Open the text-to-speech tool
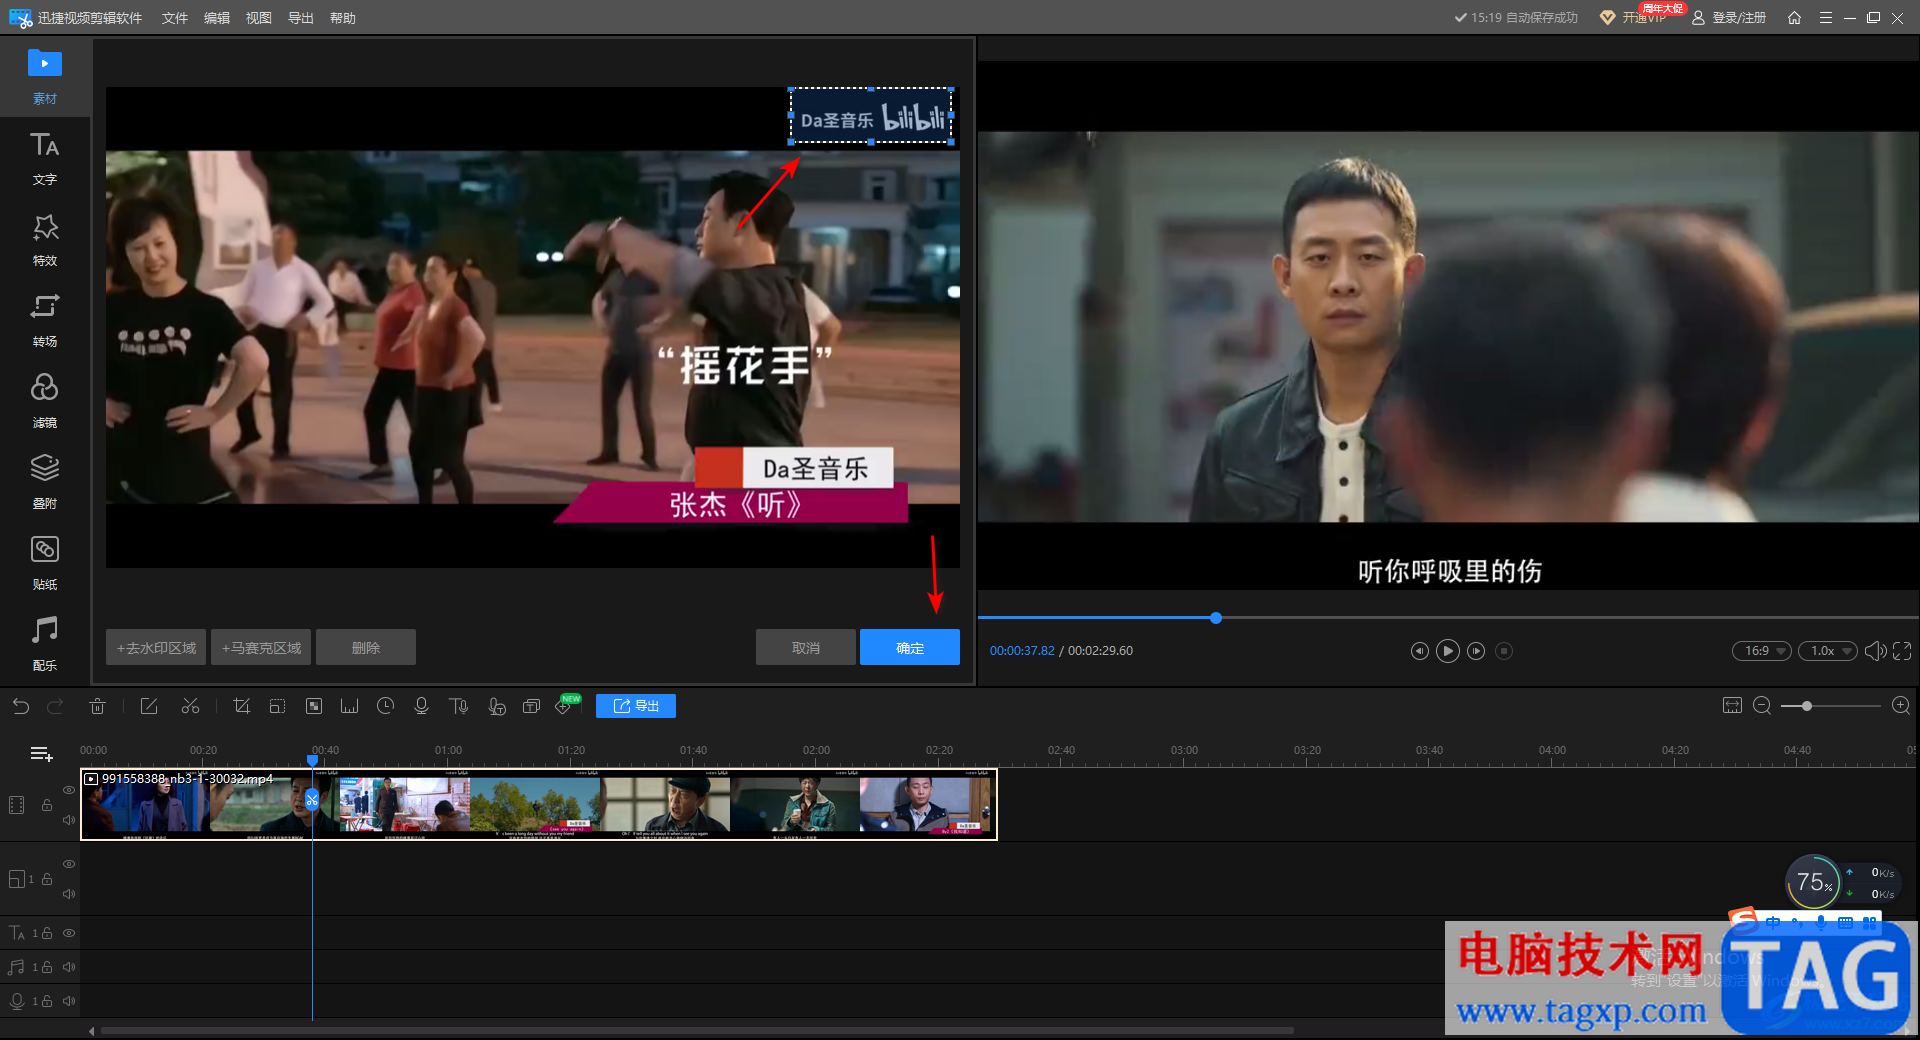The width and height of the screenshot is (1920, 1040). 458,706
